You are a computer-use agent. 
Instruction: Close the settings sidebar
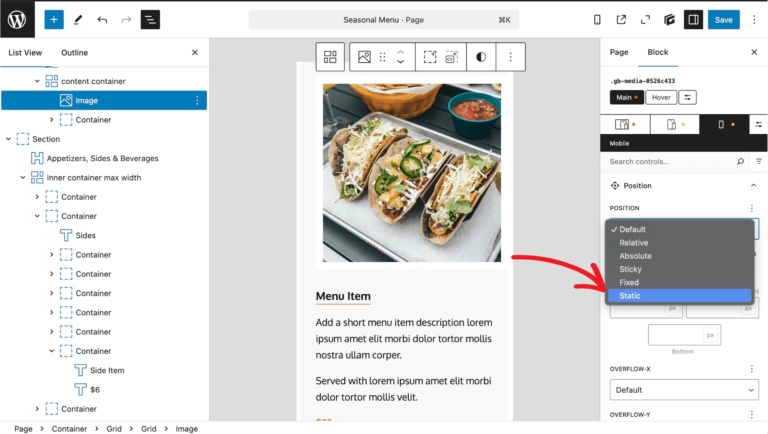tap(754, 52)
